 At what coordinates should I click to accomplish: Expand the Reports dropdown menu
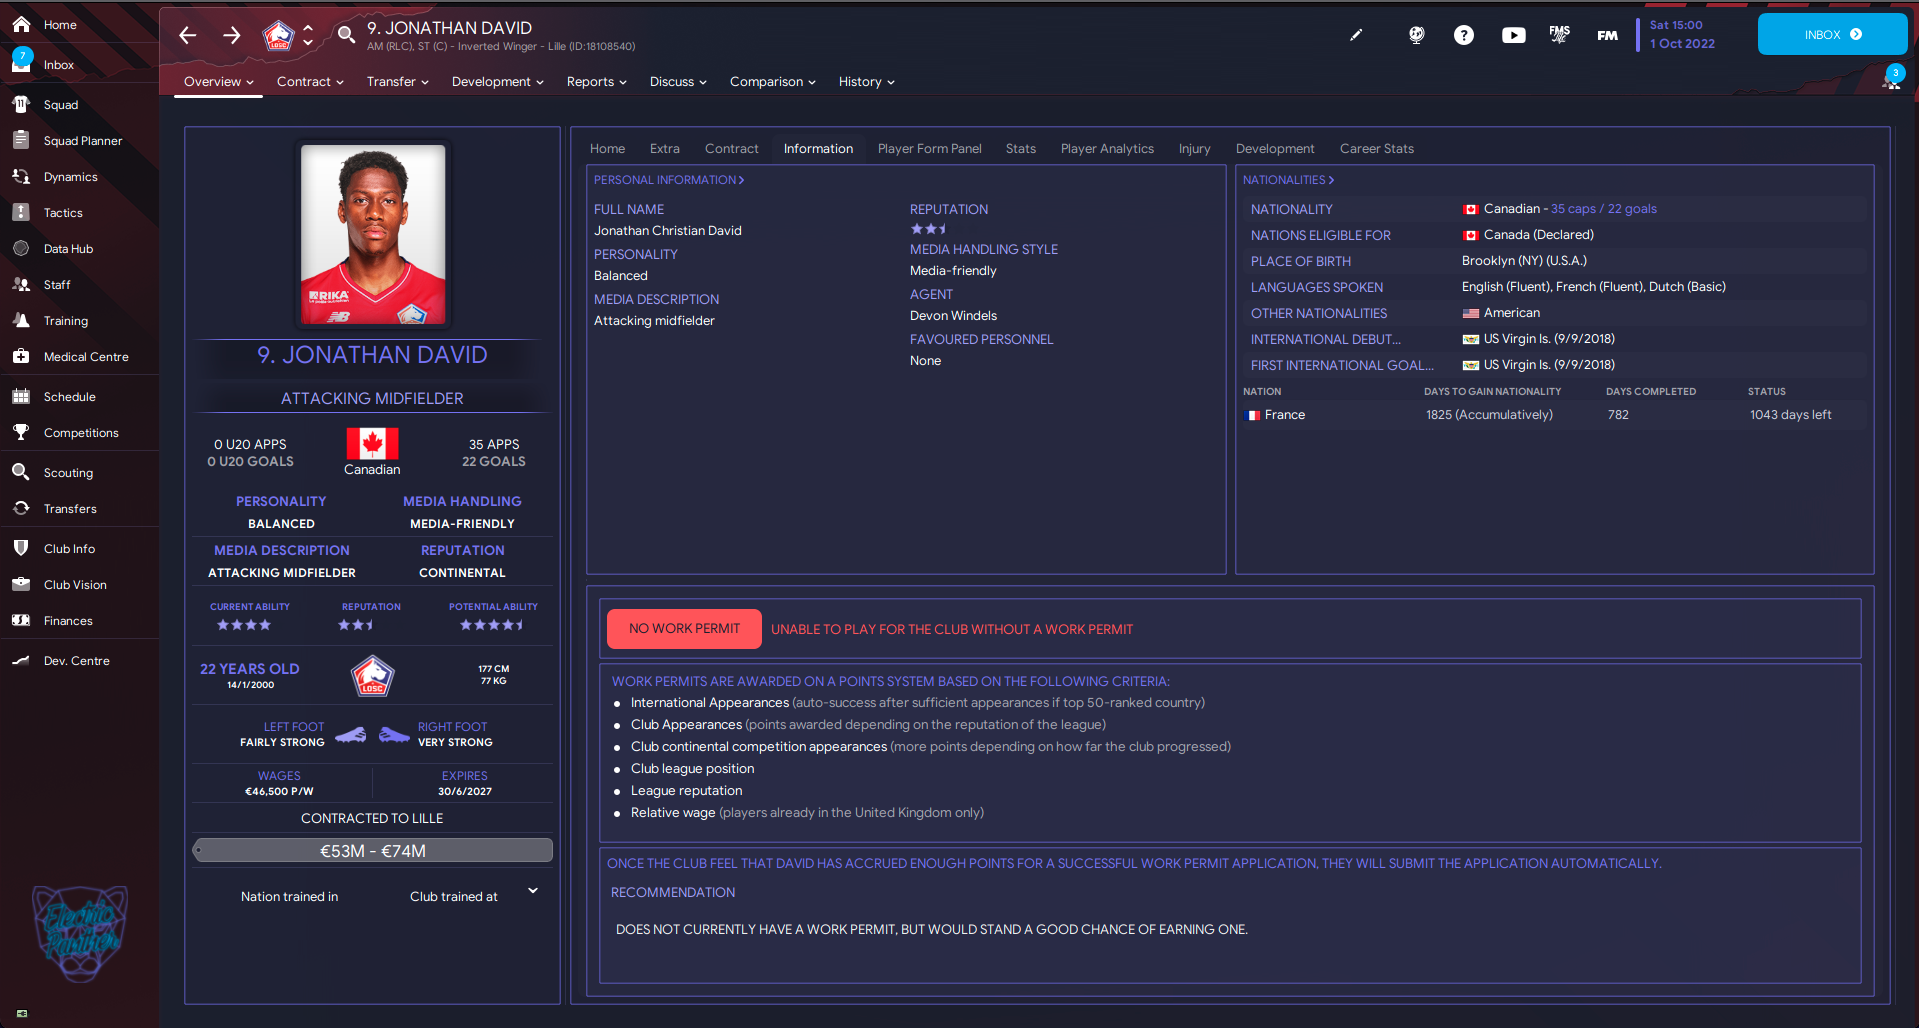pyautogui.click(x=596, y=82)
